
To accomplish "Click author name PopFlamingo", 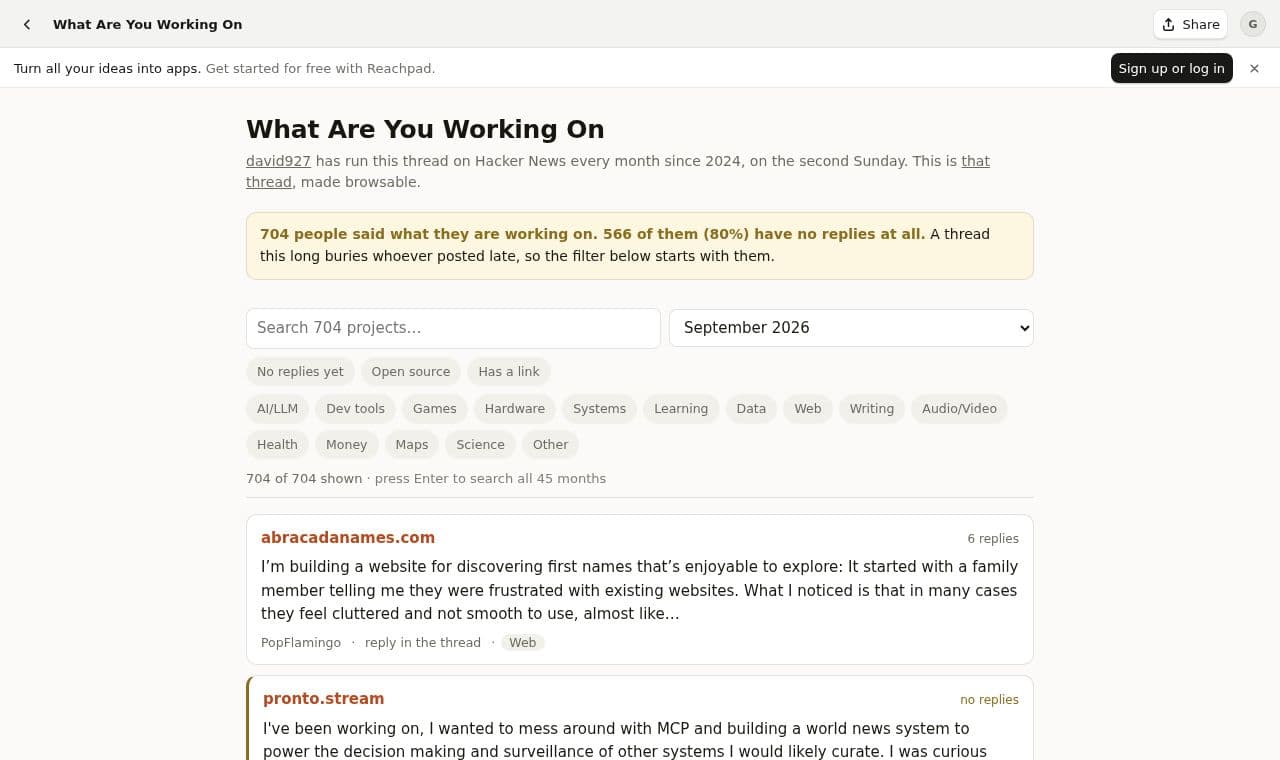I will pos(301,643).
